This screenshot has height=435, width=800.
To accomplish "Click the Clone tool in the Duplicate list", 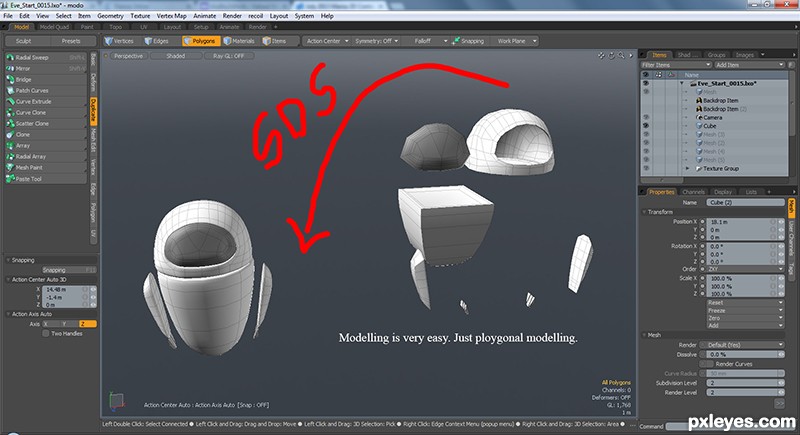I will tap(45, 135).
